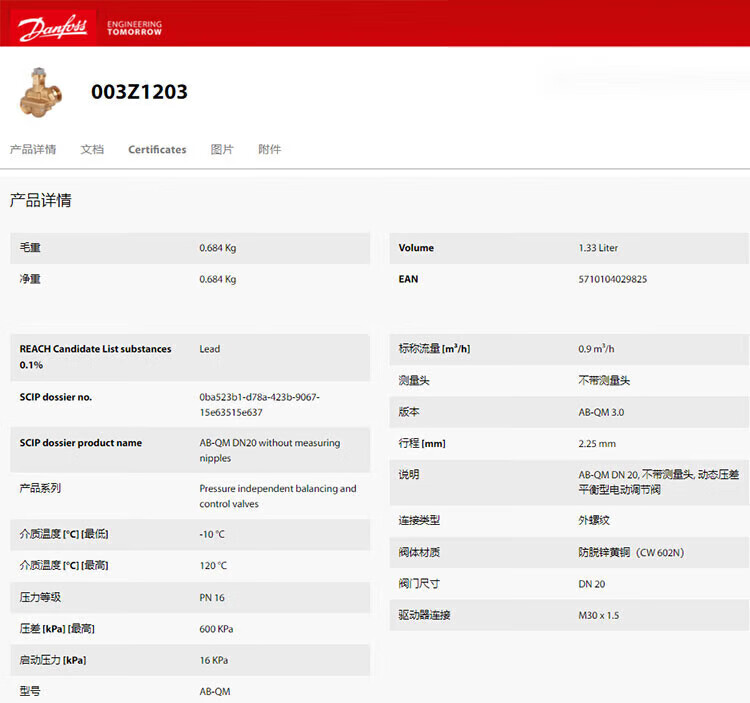This screenshot has width=750, height=703.
Task: Click the 说明 label
Action: click(x=409, y=474)
